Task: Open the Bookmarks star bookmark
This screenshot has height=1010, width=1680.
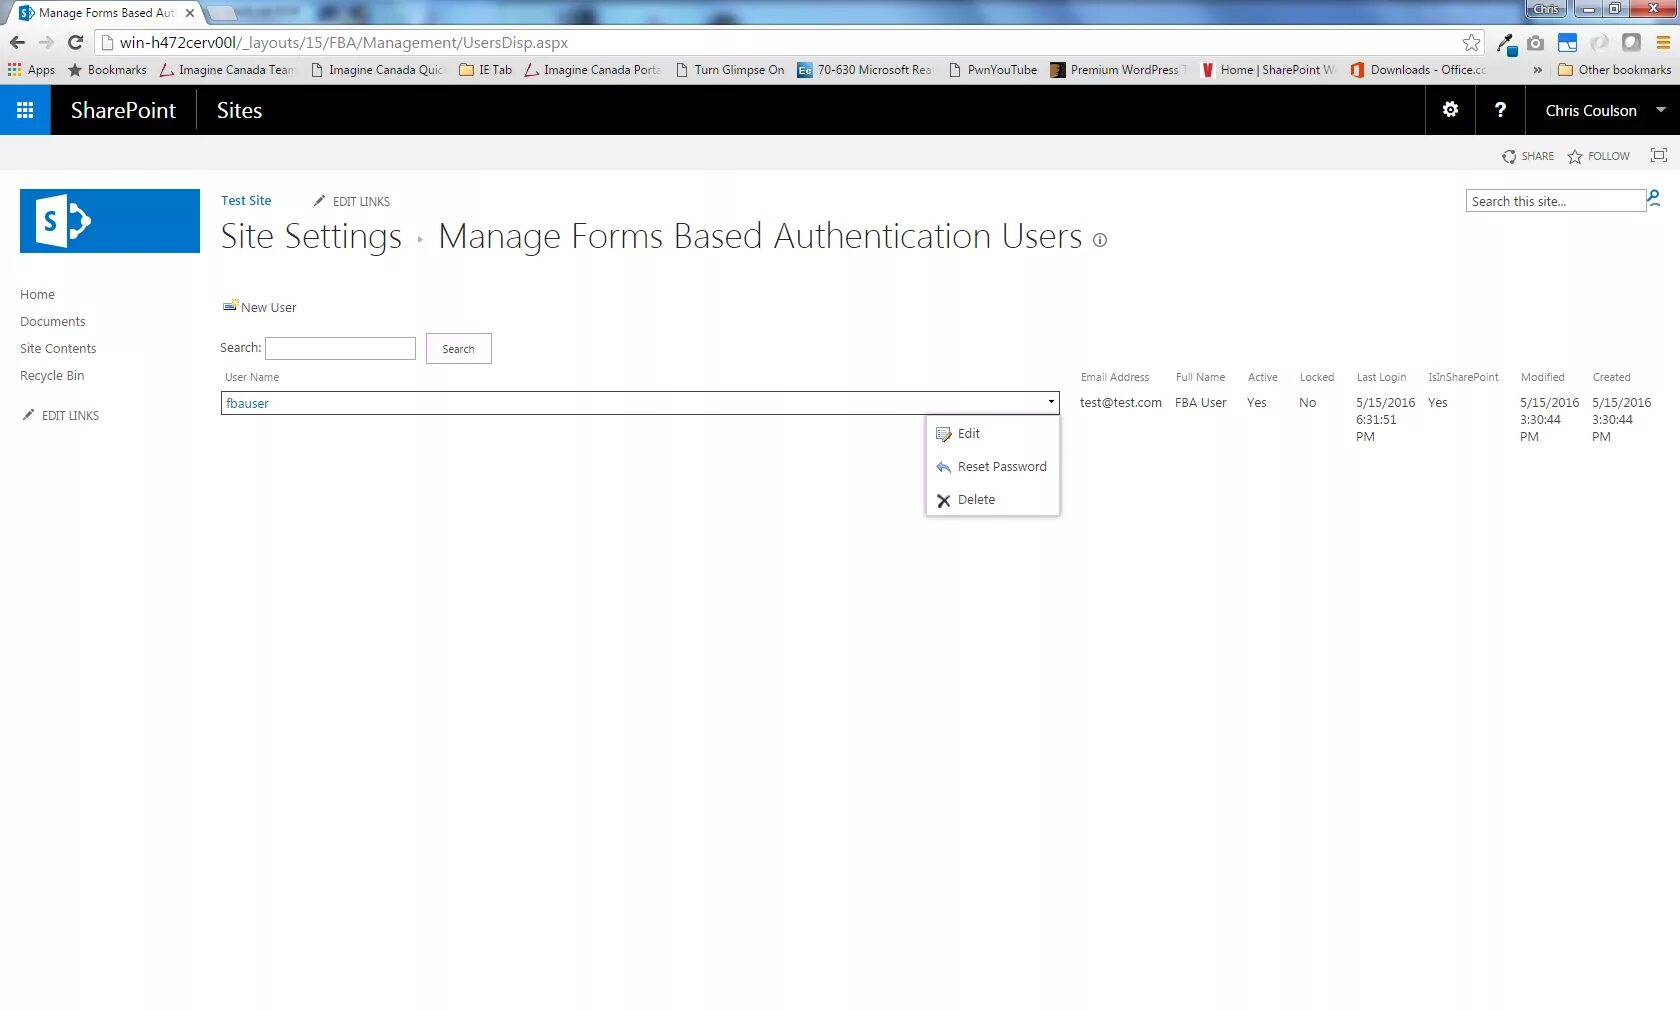Action: 107,70
